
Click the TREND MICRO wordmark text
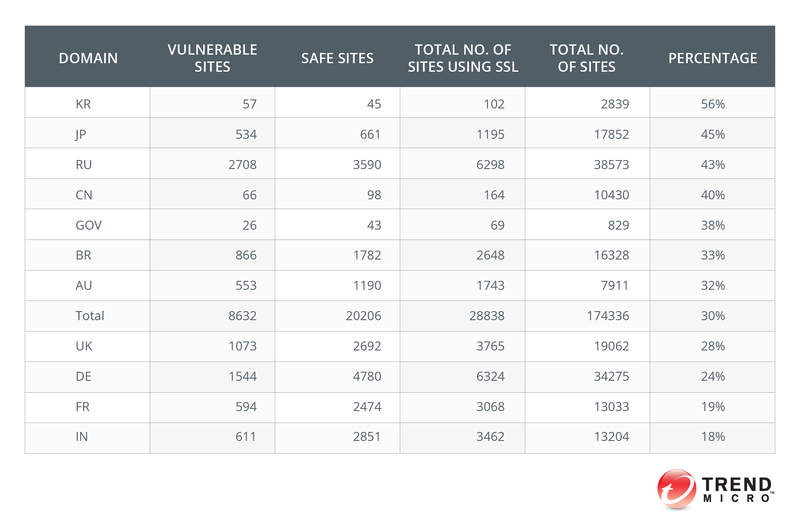click(x=738, y=490)
